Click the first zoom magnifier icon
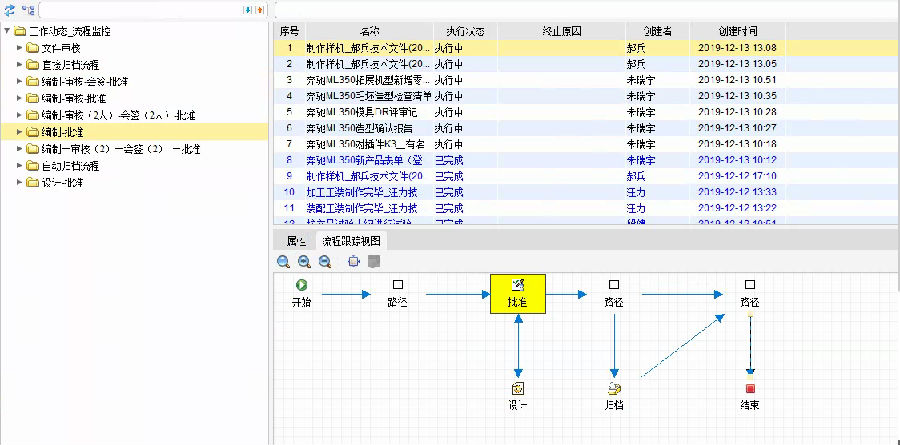 point(284,262)
